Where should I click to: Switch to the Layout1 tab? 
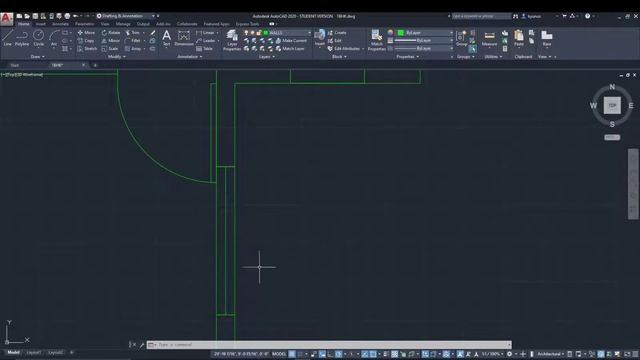(x=33, y=352)
